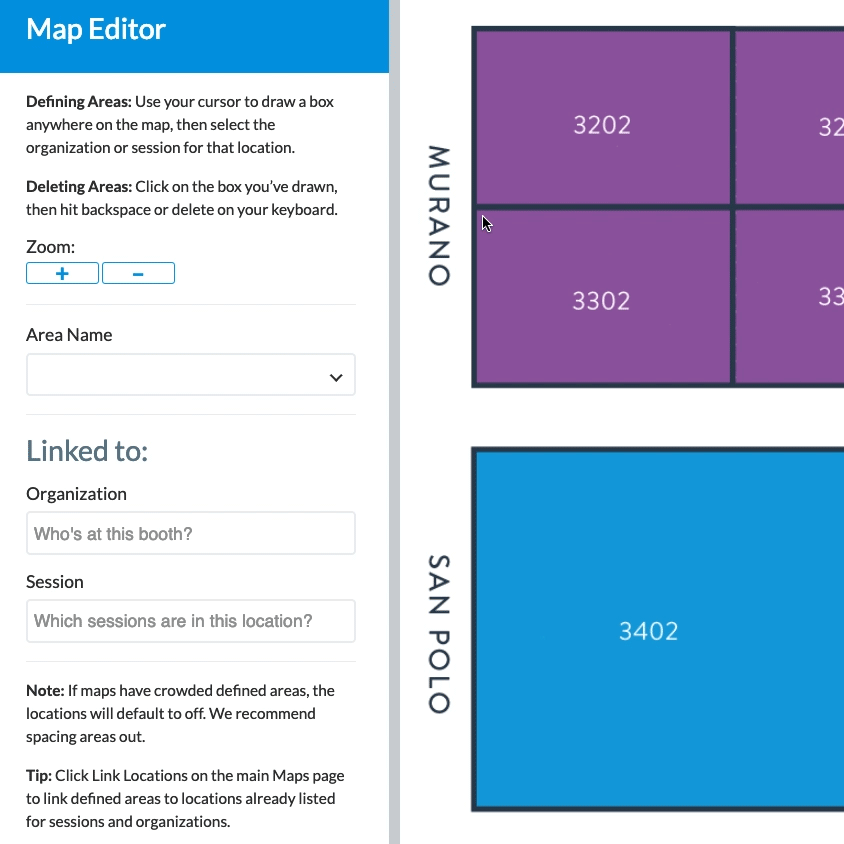
Task: Click the zoom in plus button
Action: click(62, 273)
